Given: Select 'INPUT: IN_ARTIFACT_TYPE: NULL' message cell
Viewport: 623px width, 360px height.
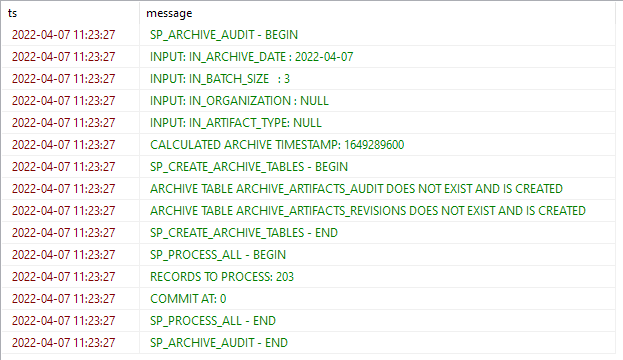Looking at the screenshot, I should (x=377, y=123).
